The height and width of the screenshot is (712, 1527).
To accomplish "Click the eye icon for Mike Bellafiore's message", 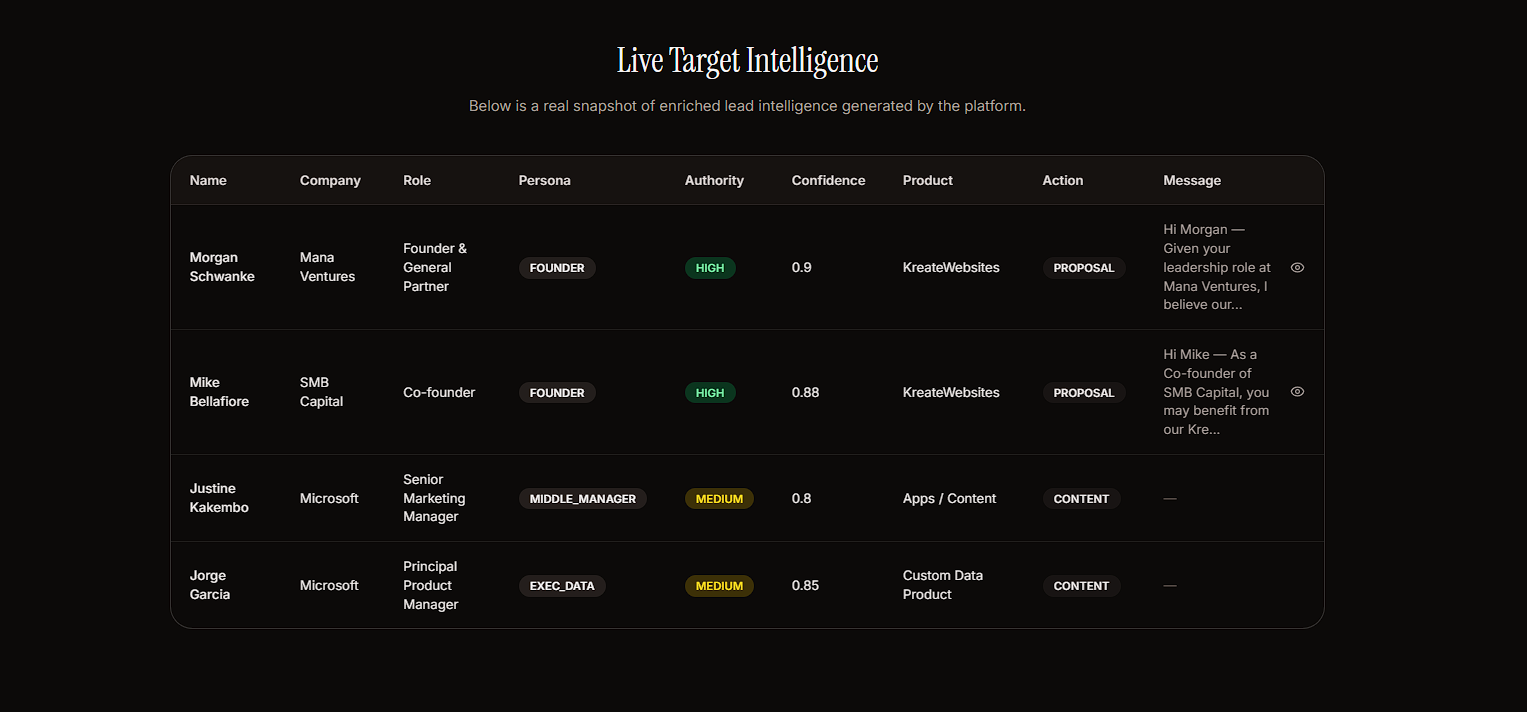I will 1297,391.
